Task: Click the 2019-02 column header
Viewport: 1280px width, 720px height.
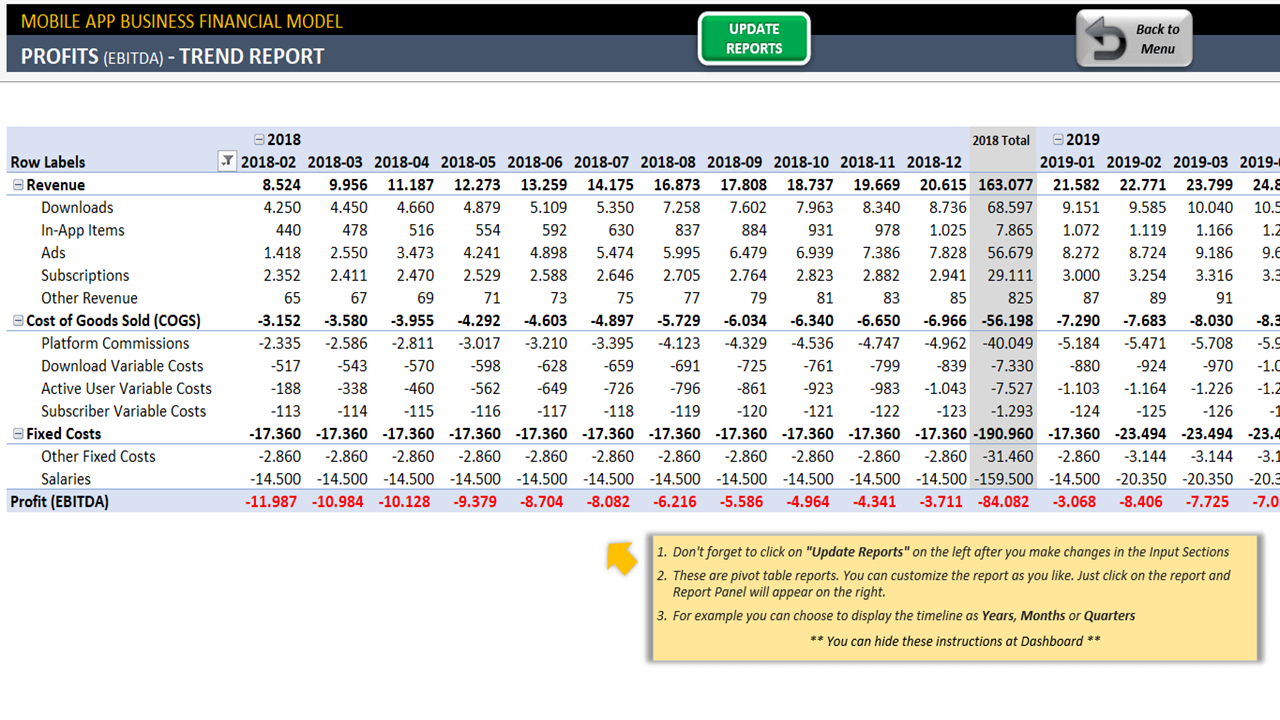Action: (x=1134, y=162)
